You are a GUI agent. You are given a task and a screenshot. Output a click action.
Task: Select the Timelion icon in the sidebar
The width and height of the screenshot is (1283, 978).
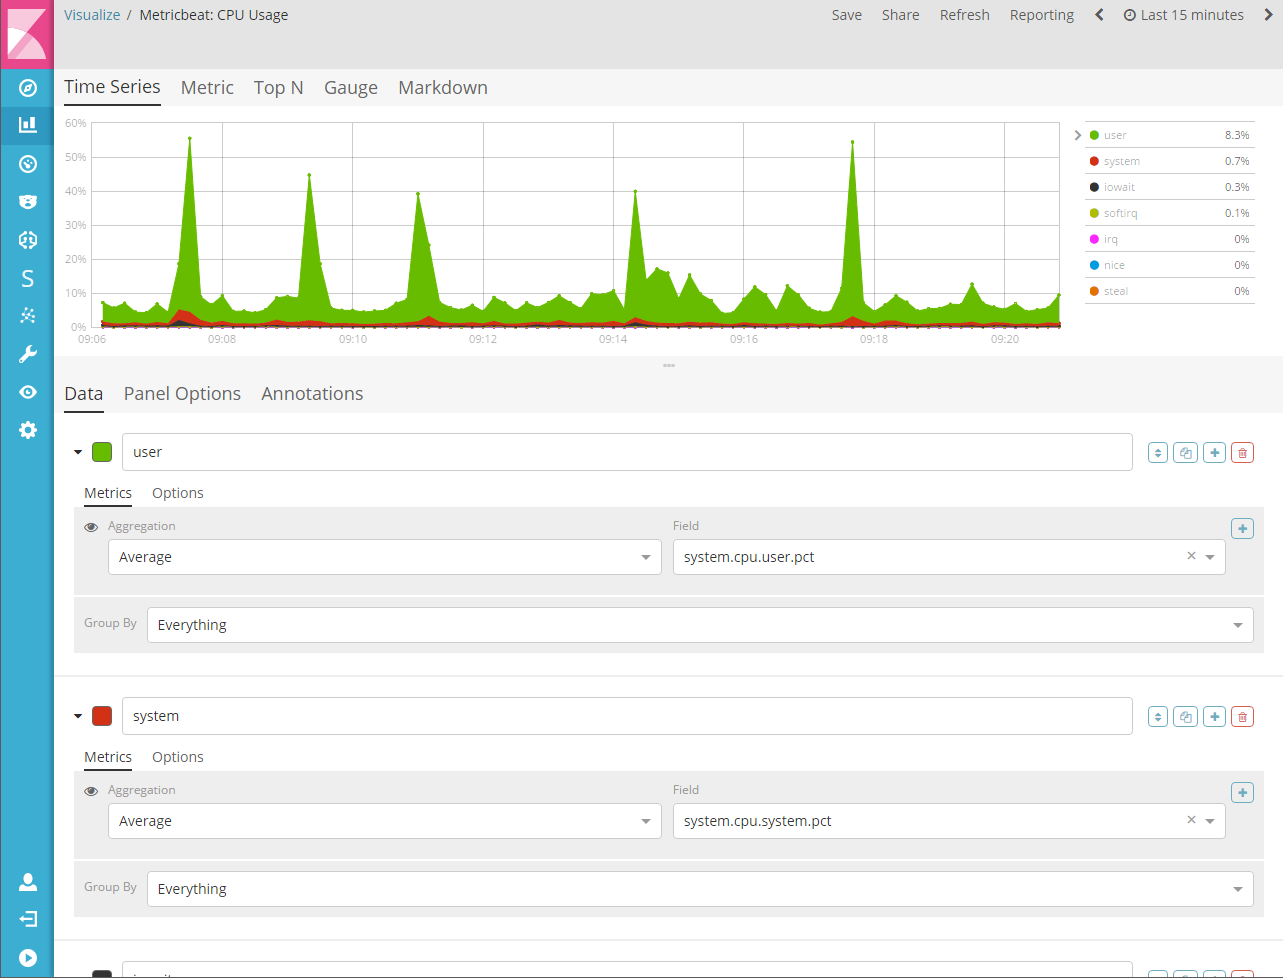[27, 164]
